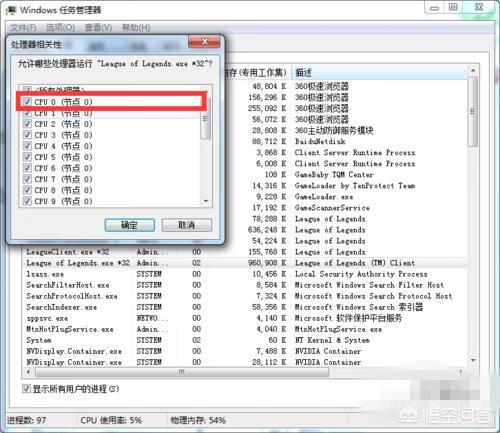Open the 文件(F) menu

[23, 27]
